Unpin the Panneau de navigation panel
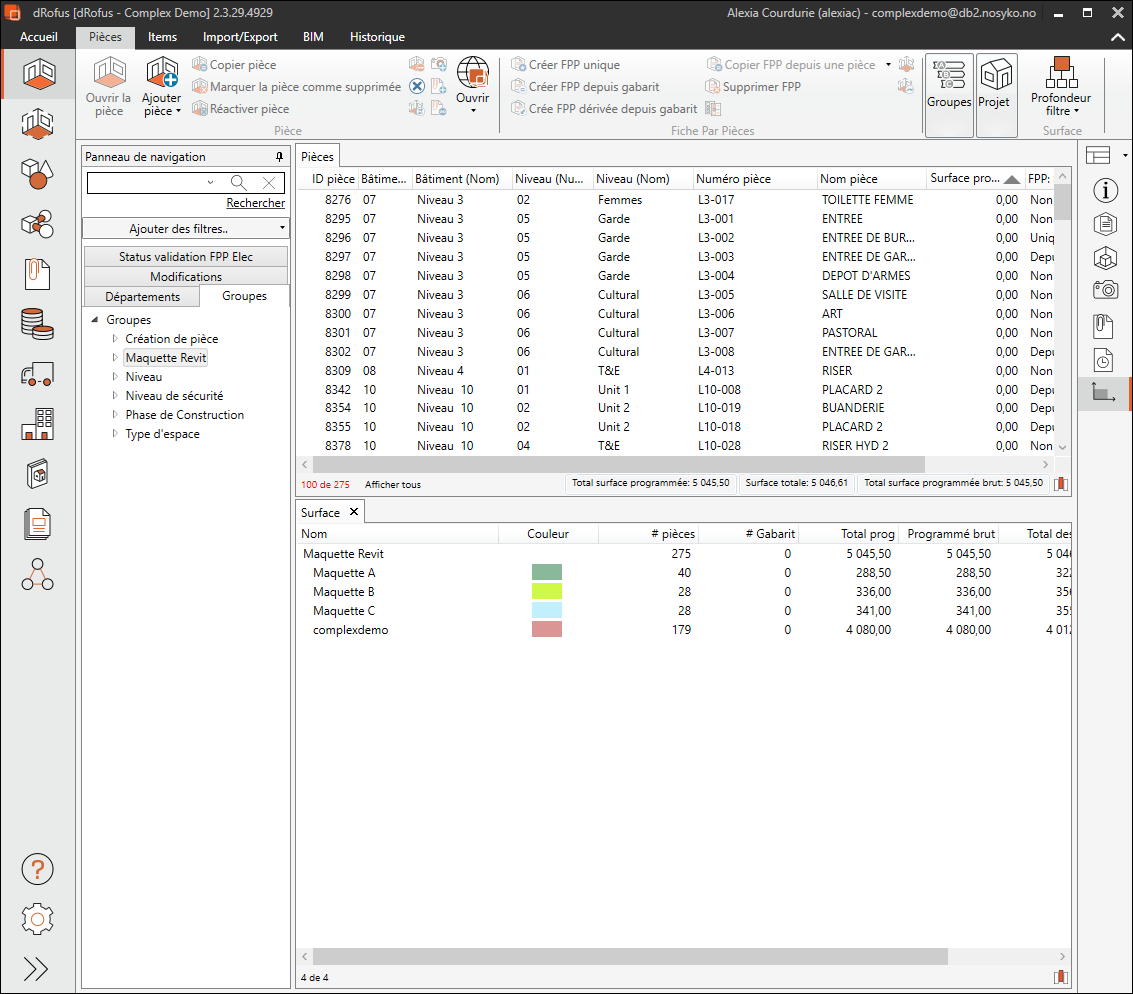Screen dimensions: 1133x994 (279, 157)
